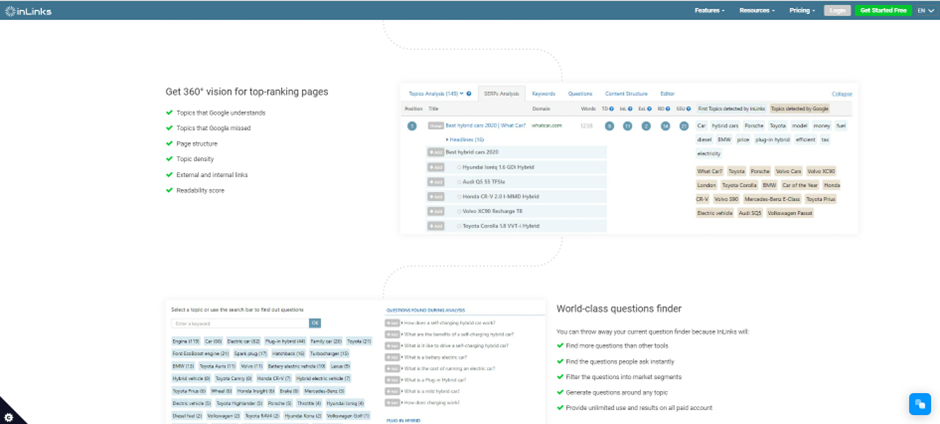
Task: Add the Honda CR-V 2.0 i-MMD Hybrid headline
Action: point(436,197)
